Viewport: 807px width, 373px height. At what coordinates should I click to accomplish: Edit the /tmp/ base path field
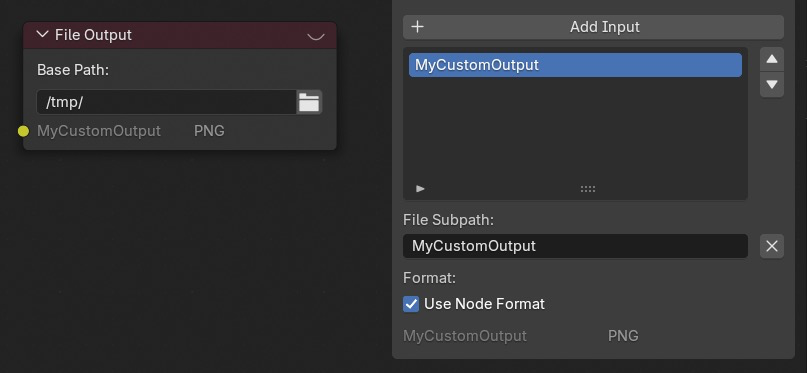[x=167, y=102]
